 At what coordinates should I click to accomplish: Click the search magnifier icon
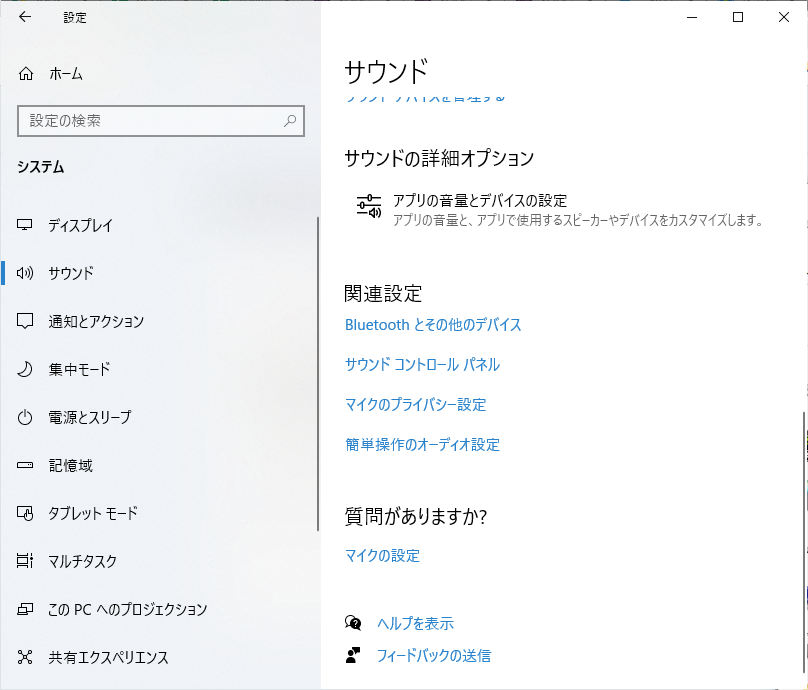[290, 121]
